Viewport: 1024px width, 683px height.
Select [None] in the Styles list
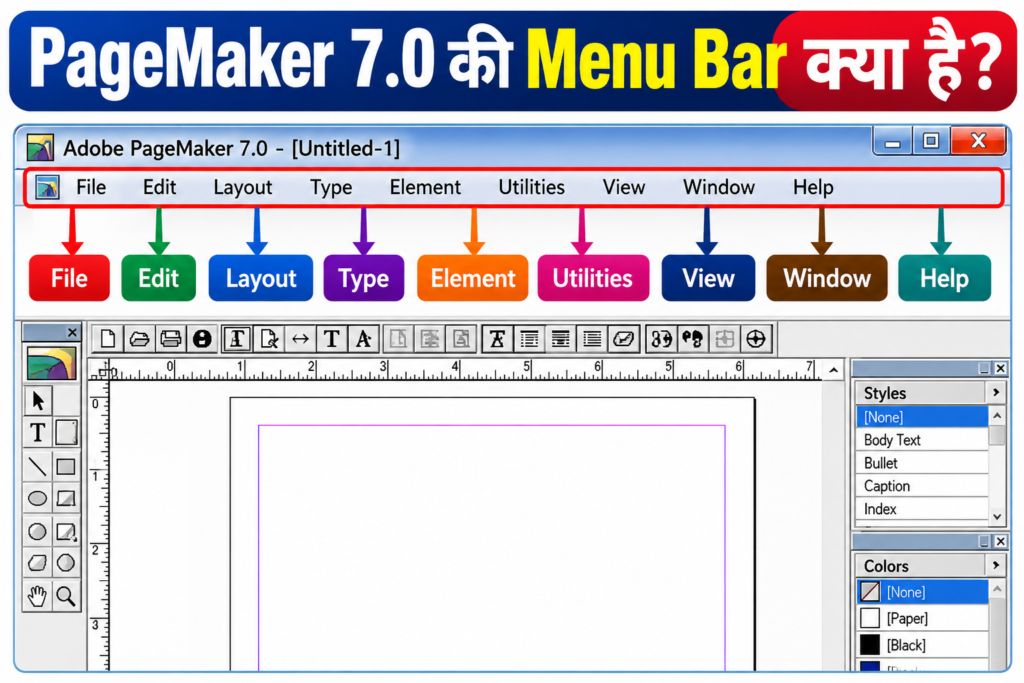(922, 417)
